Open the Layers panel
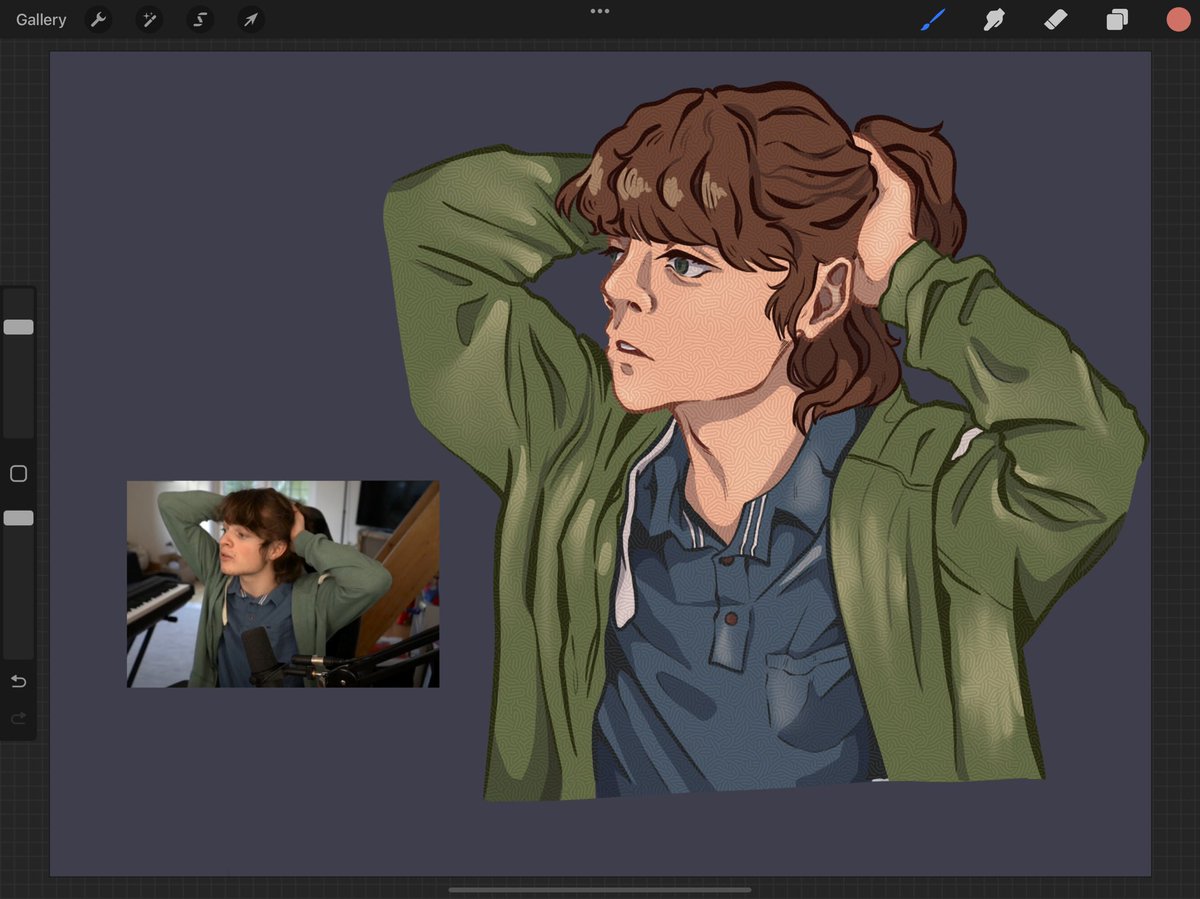This screenshot has height=899, width=1200. (1117, 19)
